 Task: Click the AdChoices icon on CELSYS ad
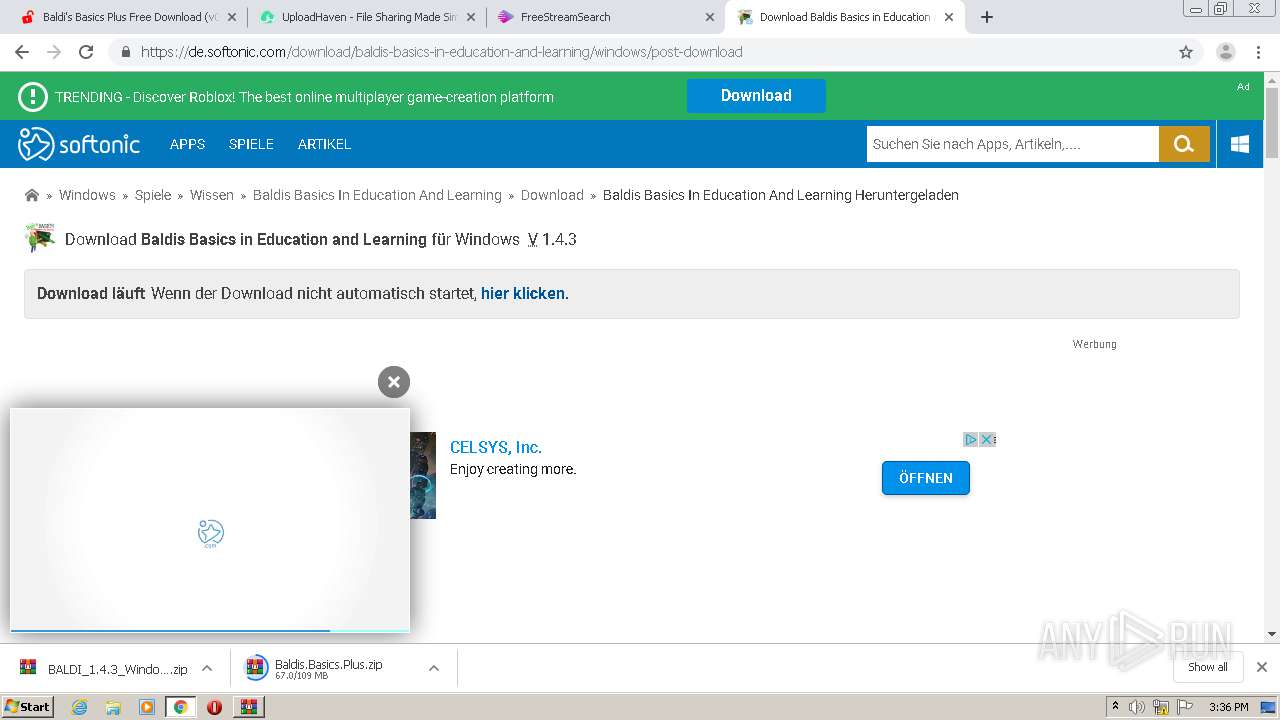click(x=970, y=439)
